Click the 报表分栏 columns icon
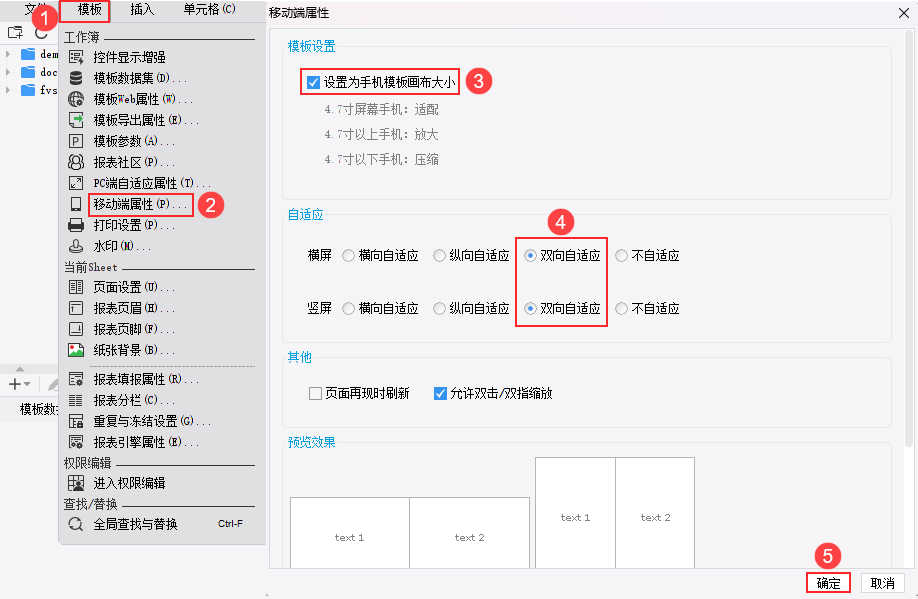Viewport: 918px width, 599px height. 76,401
